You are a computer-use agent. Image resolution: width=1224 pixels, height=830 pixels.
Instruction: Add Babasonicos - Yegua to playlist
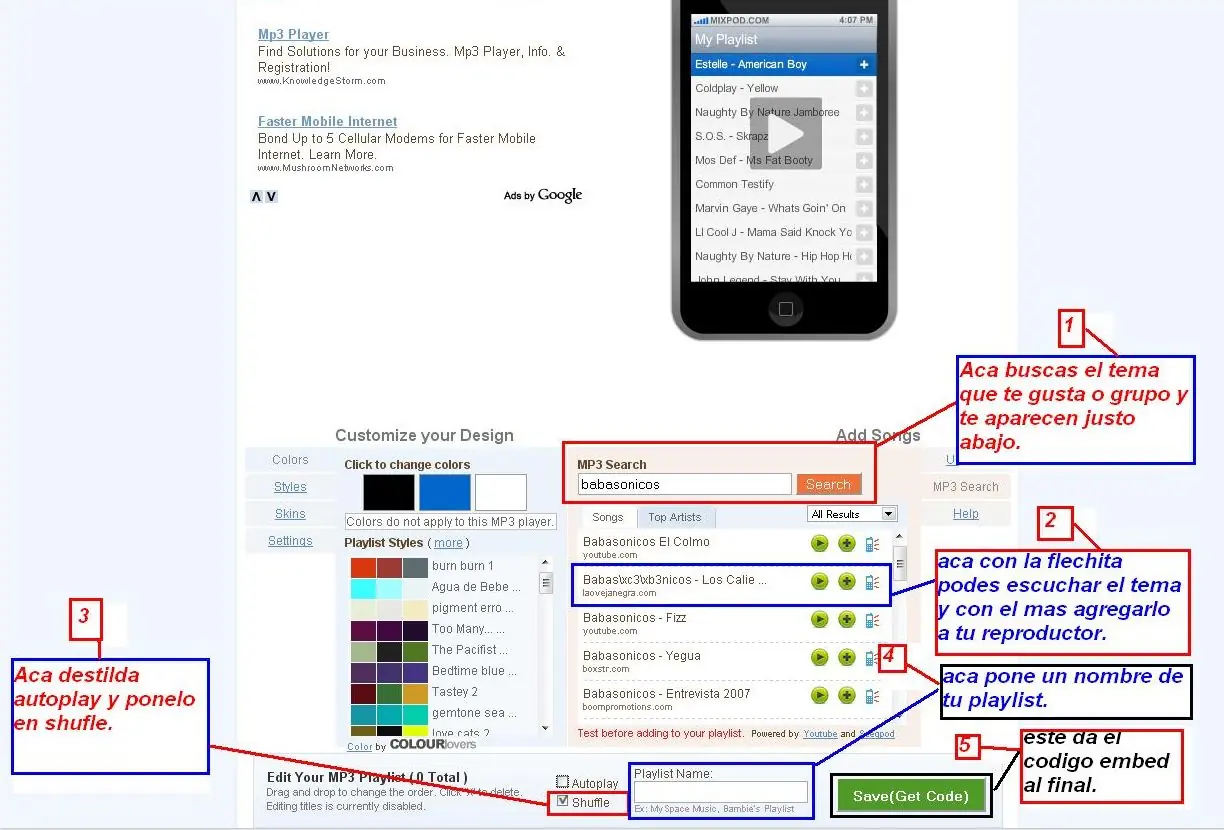pyautogui.click(x=847, y=658)
